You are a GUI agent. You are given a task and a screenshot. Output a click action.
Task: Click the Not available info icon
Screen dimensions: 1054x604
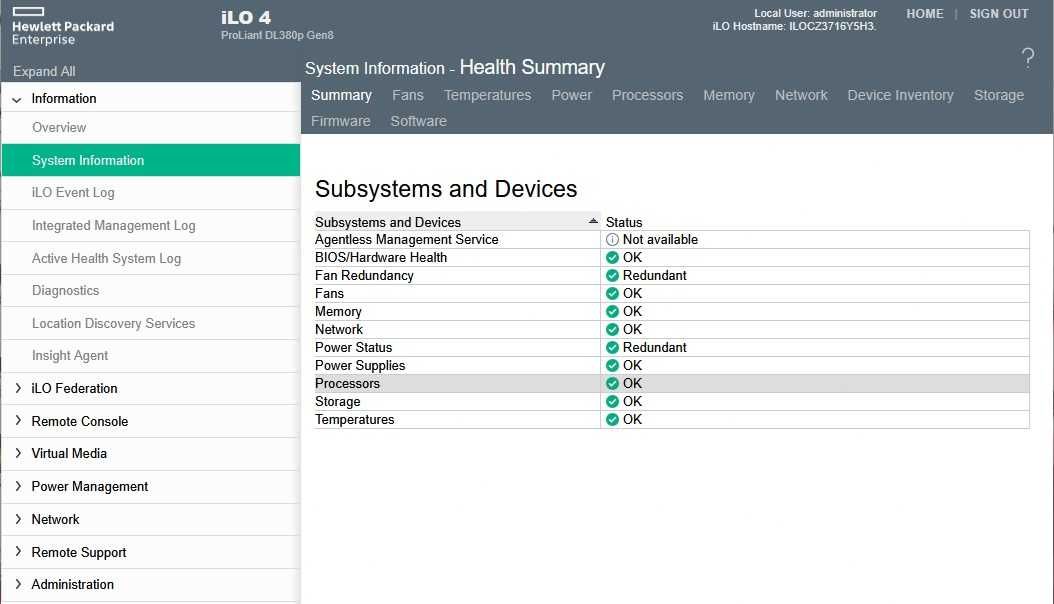pyautogui.click(x=612, y=239)
